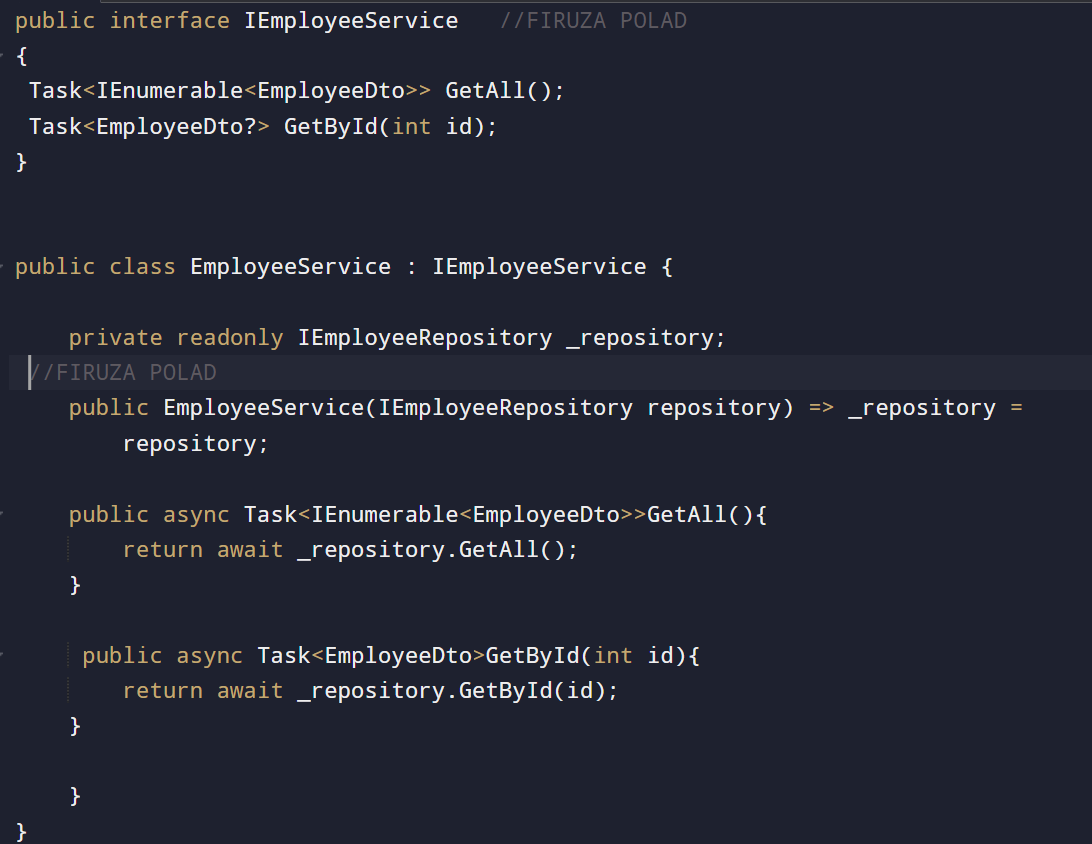1092x844 pixels.
Task: Click "await" in the GetAll return statement
Action: coord(250,550)
